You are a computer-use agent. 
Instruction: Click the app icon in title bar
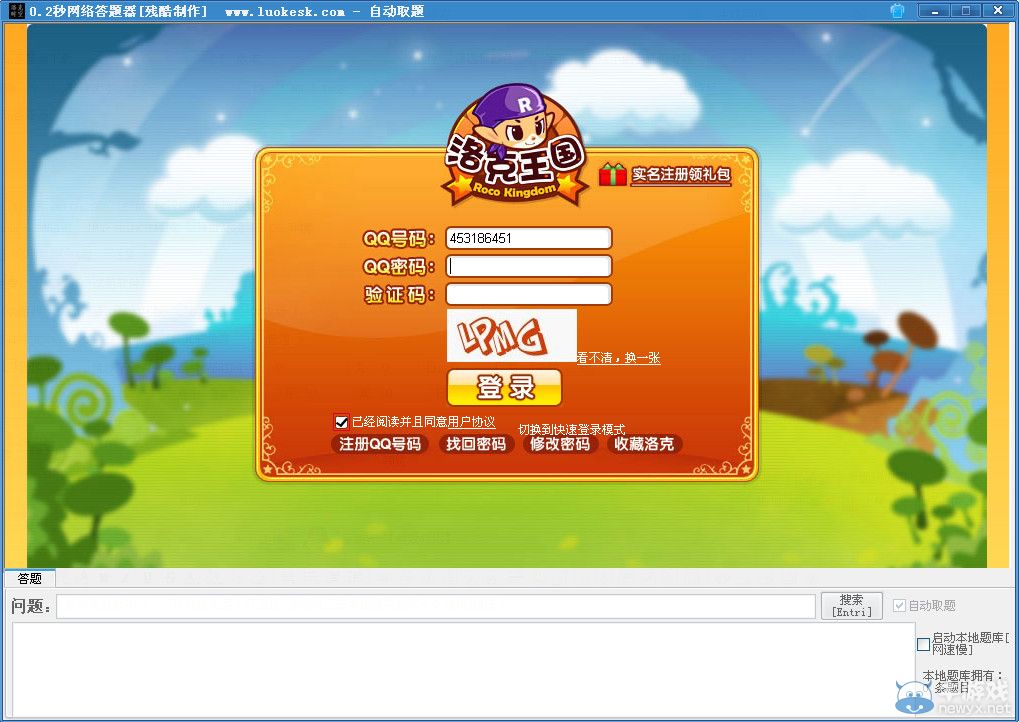point(17,10)
